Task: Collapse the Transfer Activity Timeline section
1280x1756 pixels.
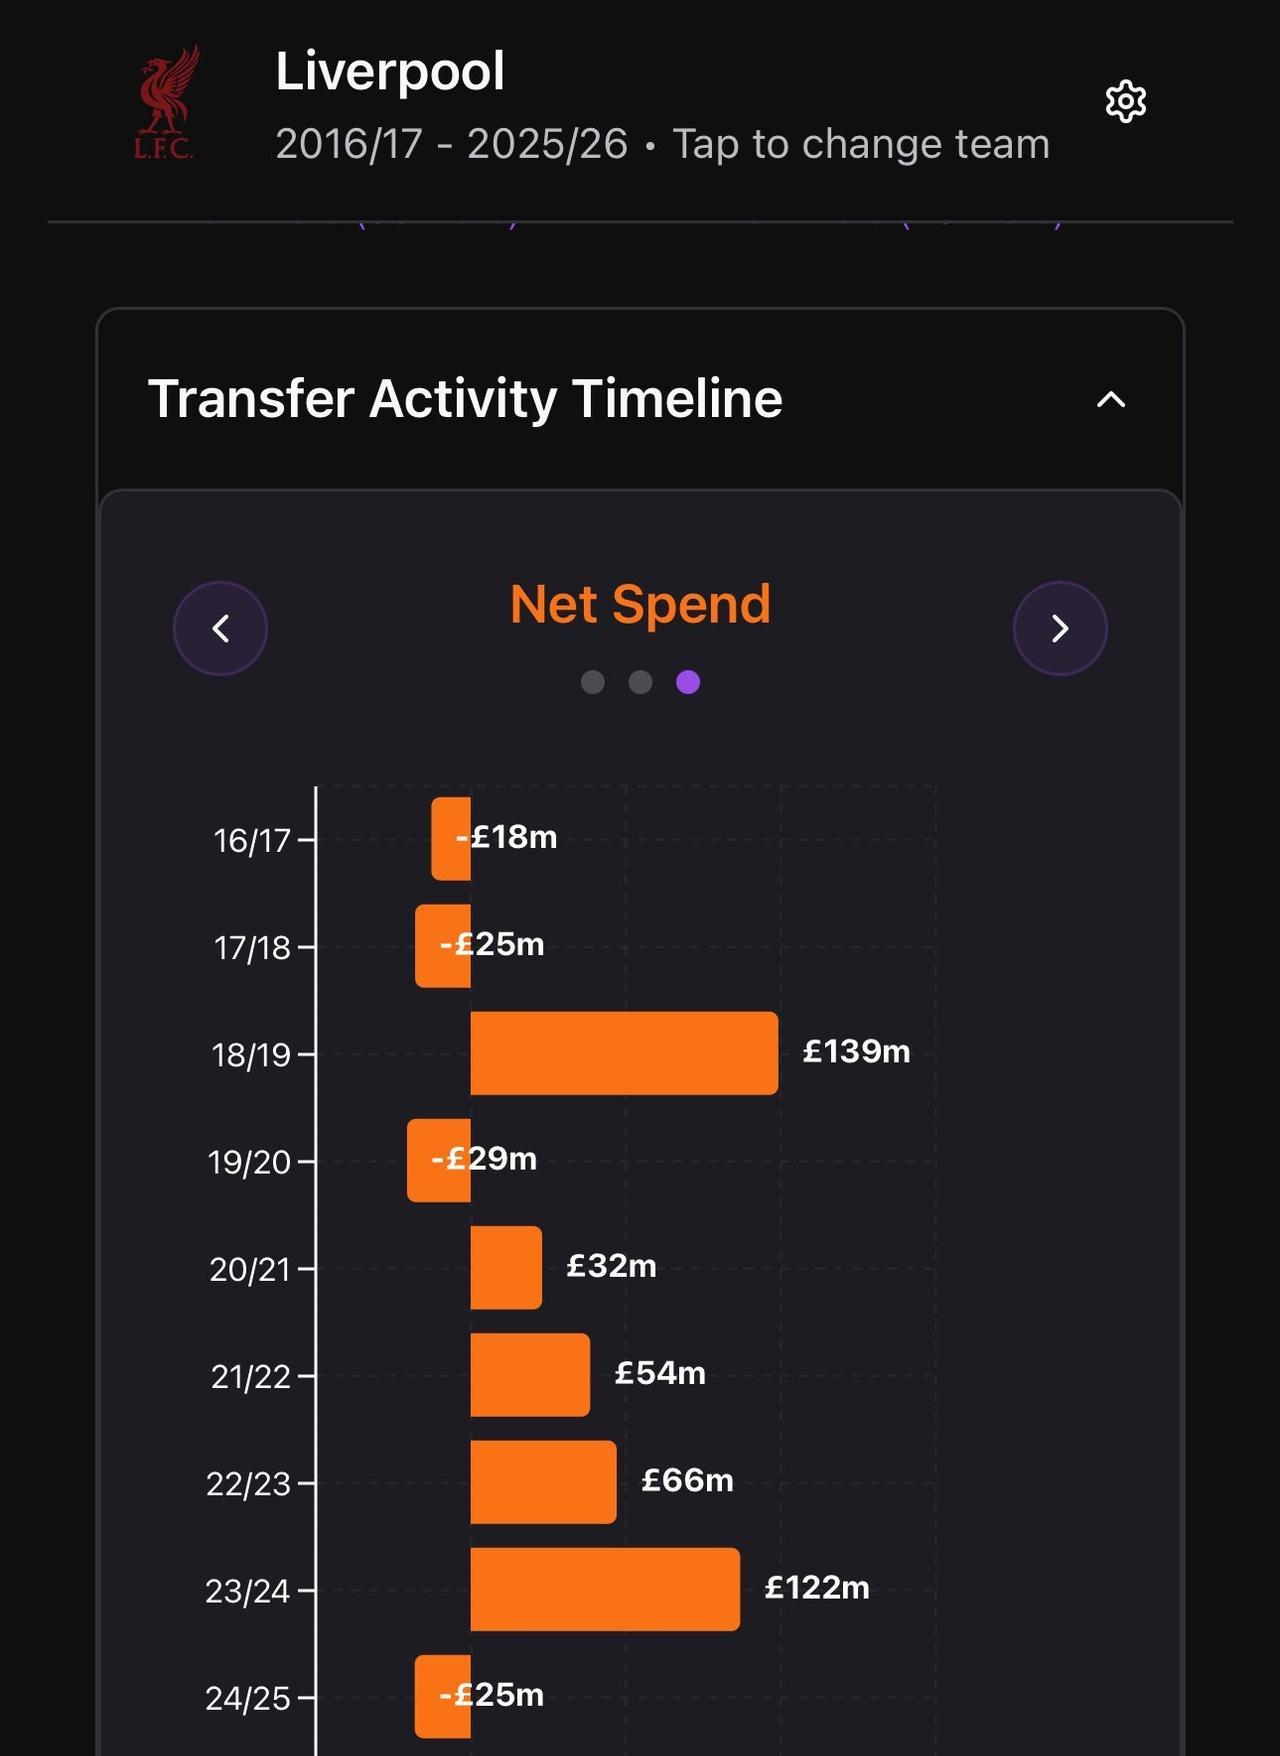Action: click(x=1111, y=400)
